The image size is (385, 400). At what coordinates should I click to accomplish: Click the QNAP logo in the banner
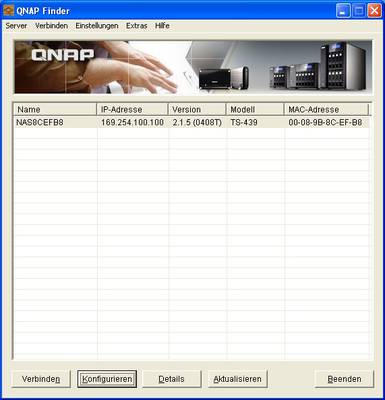point(63,55)
